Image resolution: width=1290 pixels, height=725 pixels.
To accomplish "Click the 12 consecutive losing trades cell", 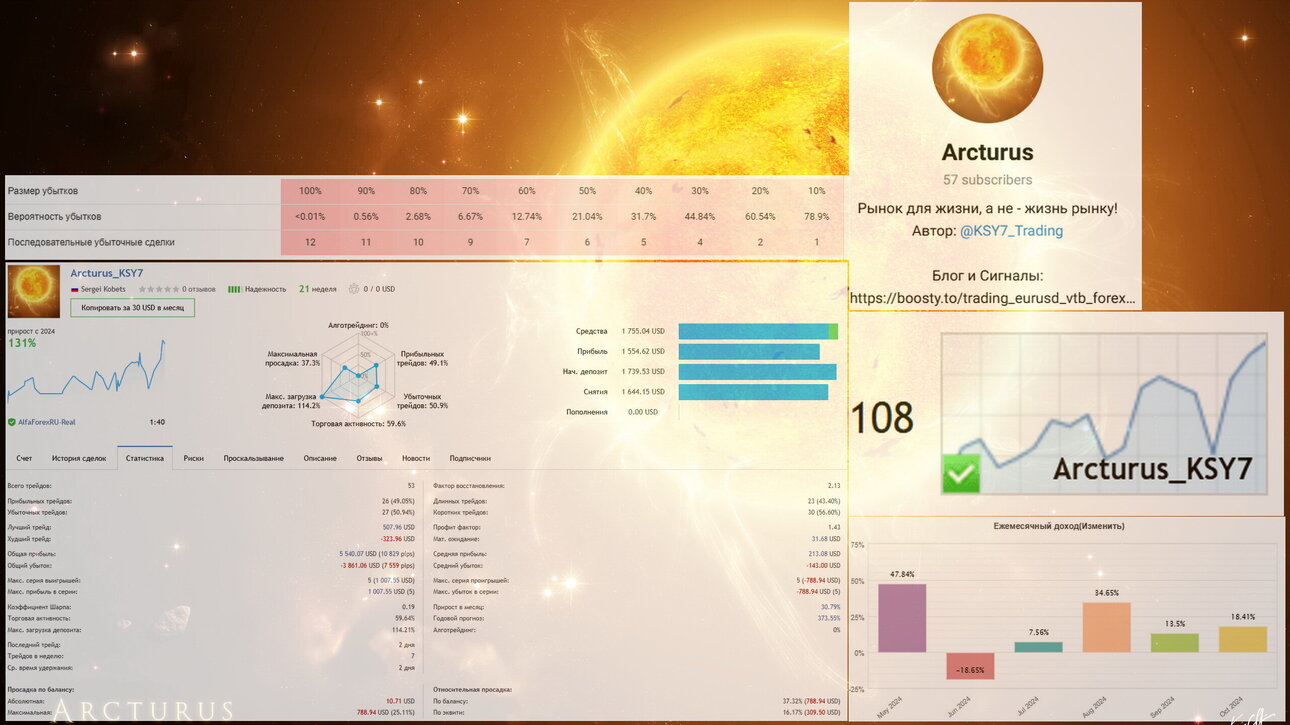I will 311,242.
